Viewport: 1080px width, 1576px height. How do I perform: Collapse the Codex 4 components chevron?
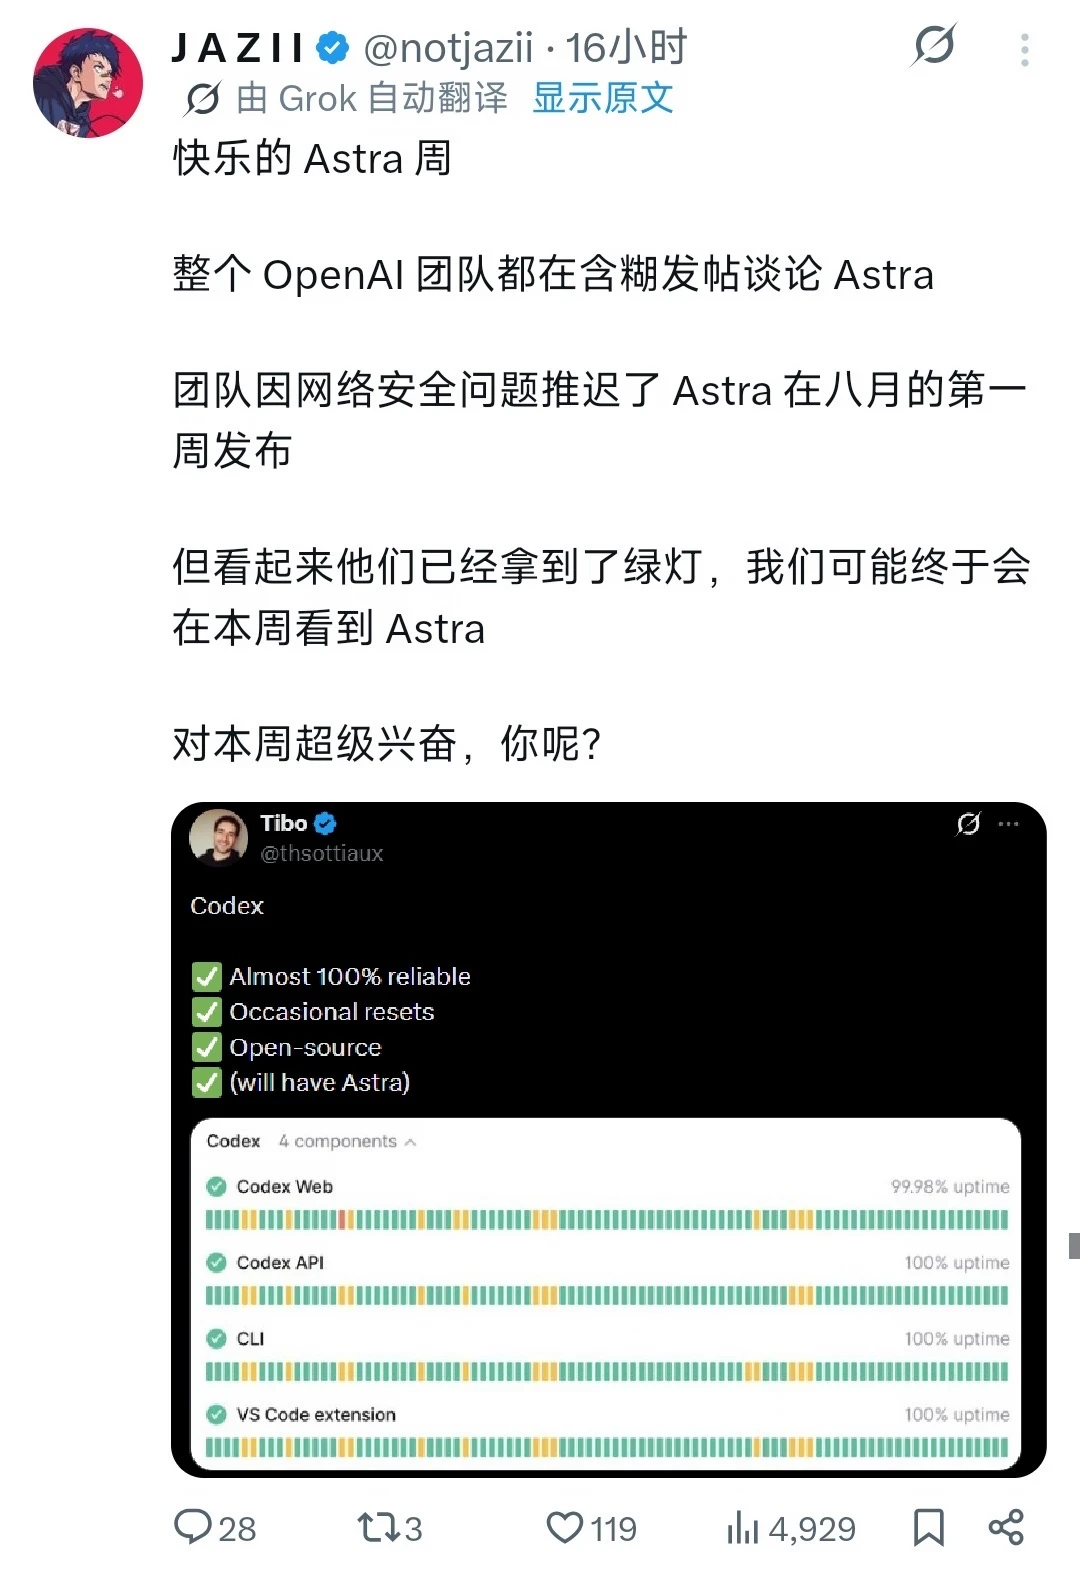pos(410,1142)
